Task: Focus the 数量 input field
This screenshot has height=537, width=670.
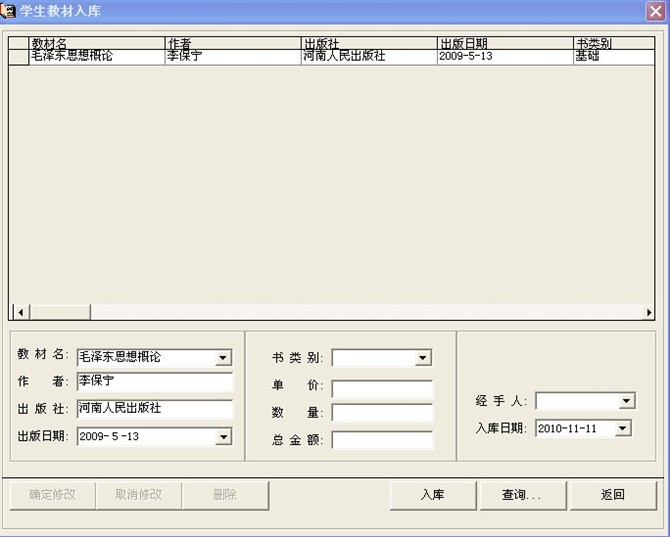Action: click(382, 413)
